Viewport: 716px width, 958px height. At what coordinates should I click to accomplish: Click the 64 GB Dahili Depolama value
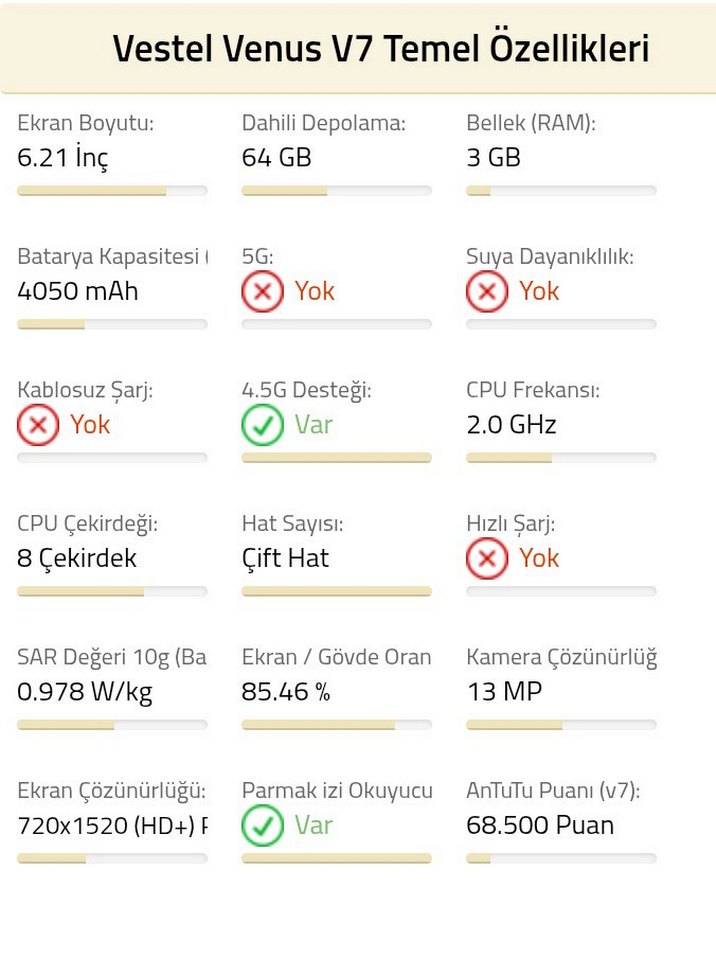tap(275, 157)
